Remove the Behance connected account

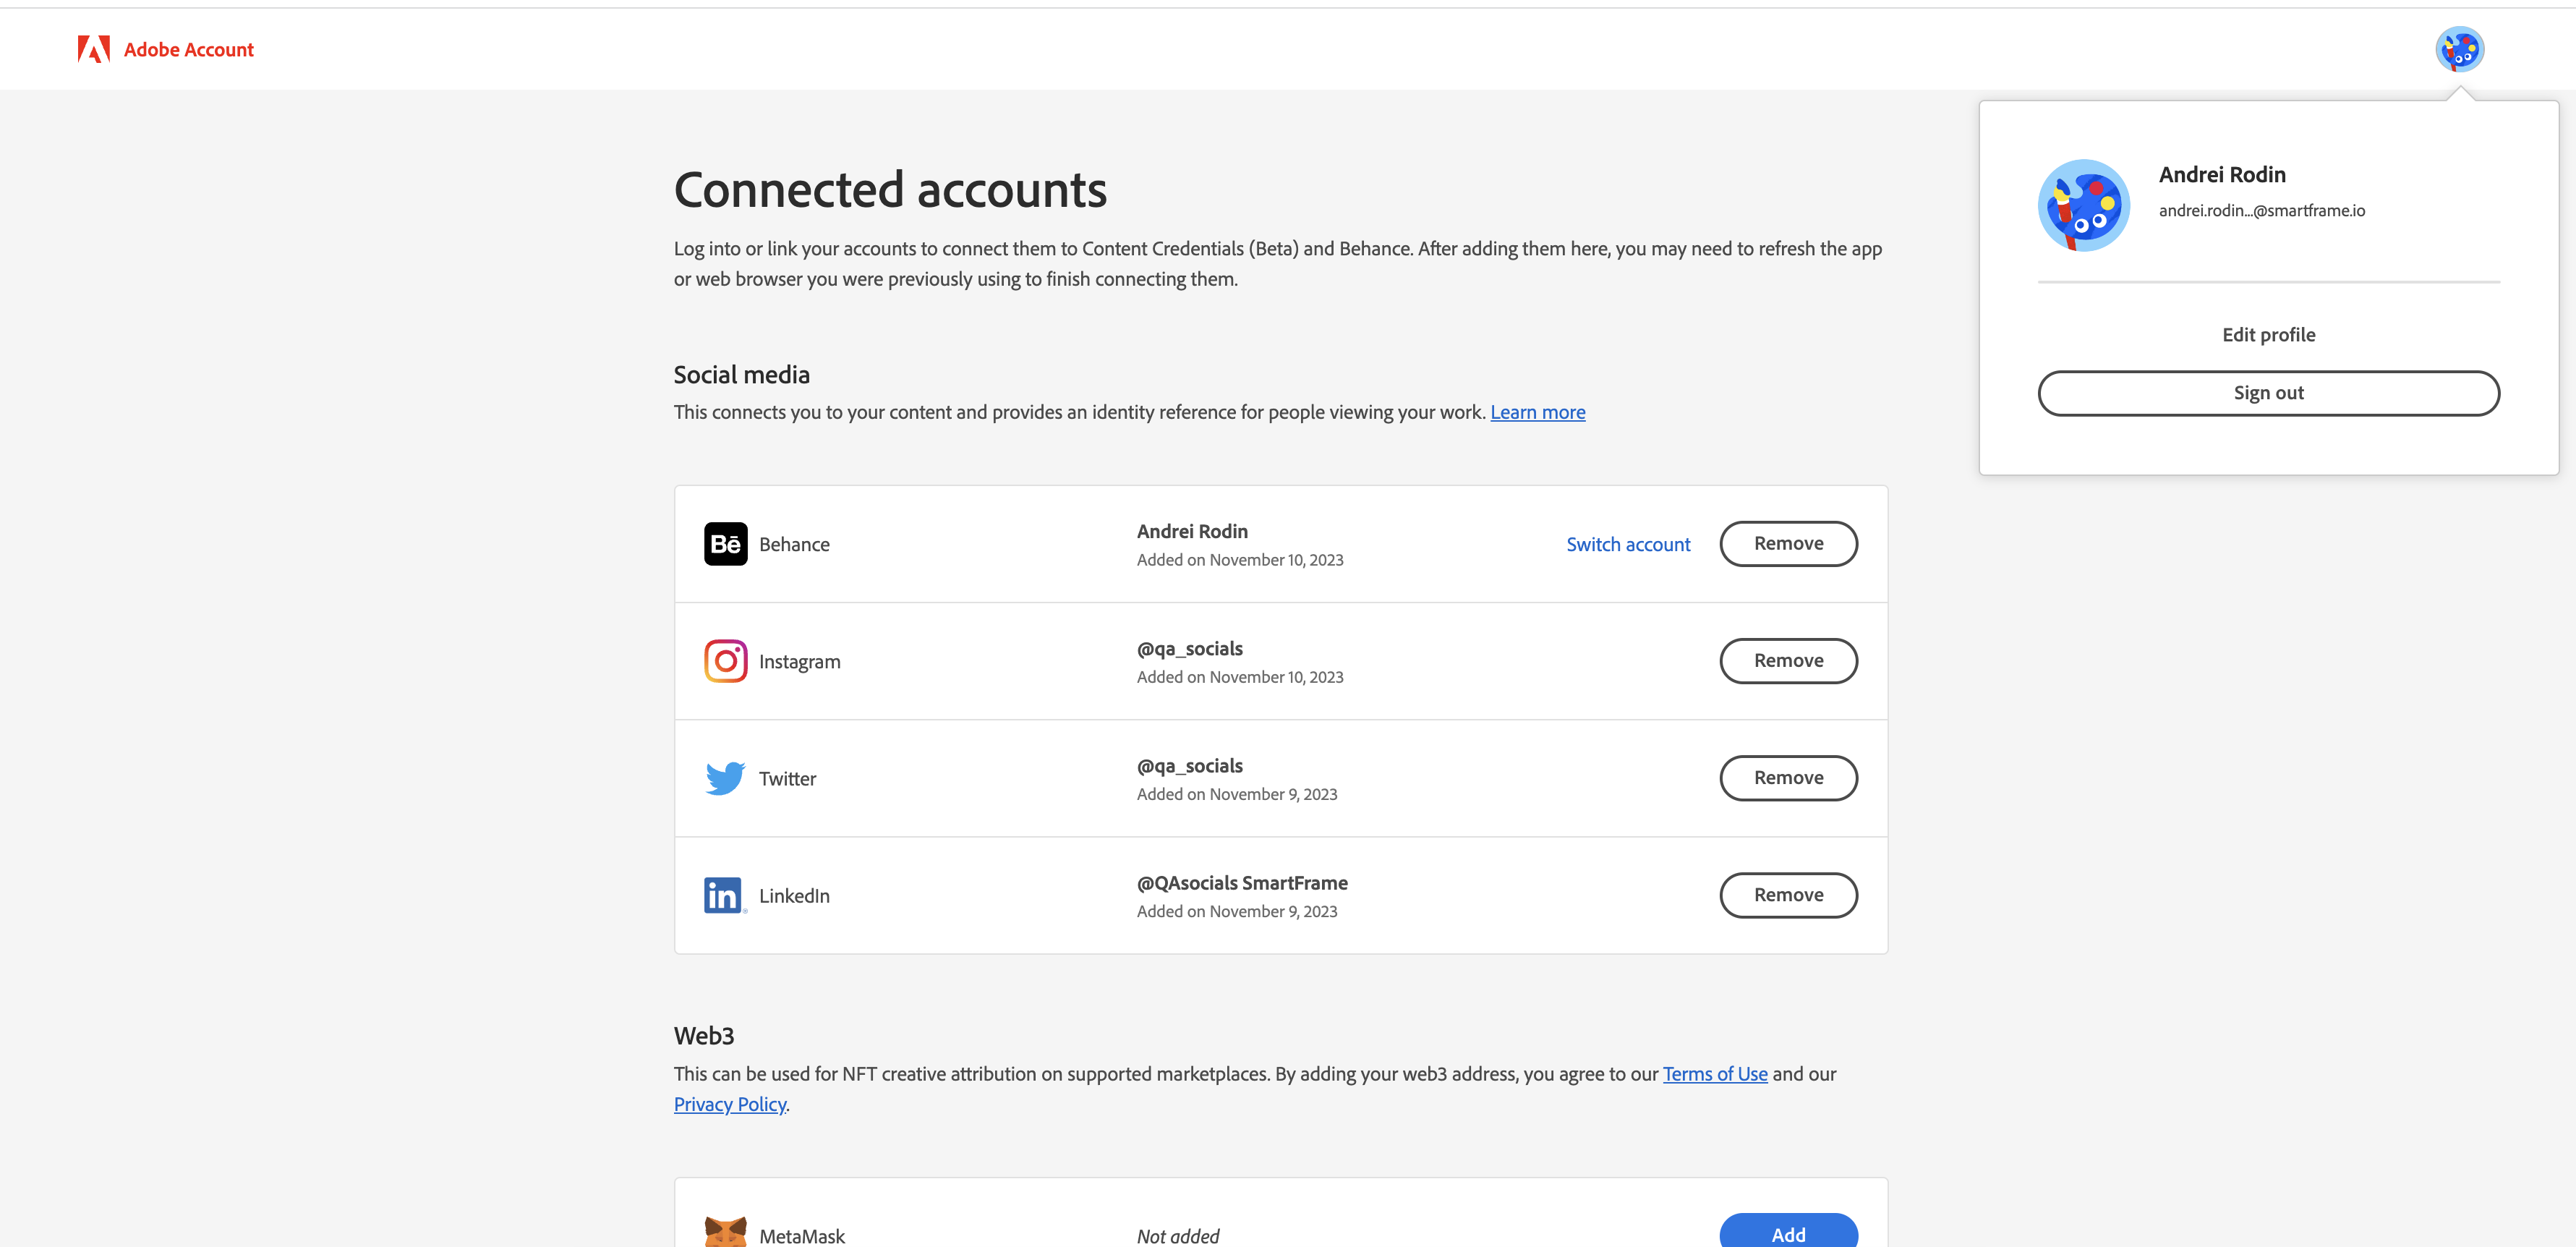tap(1787, 544)
